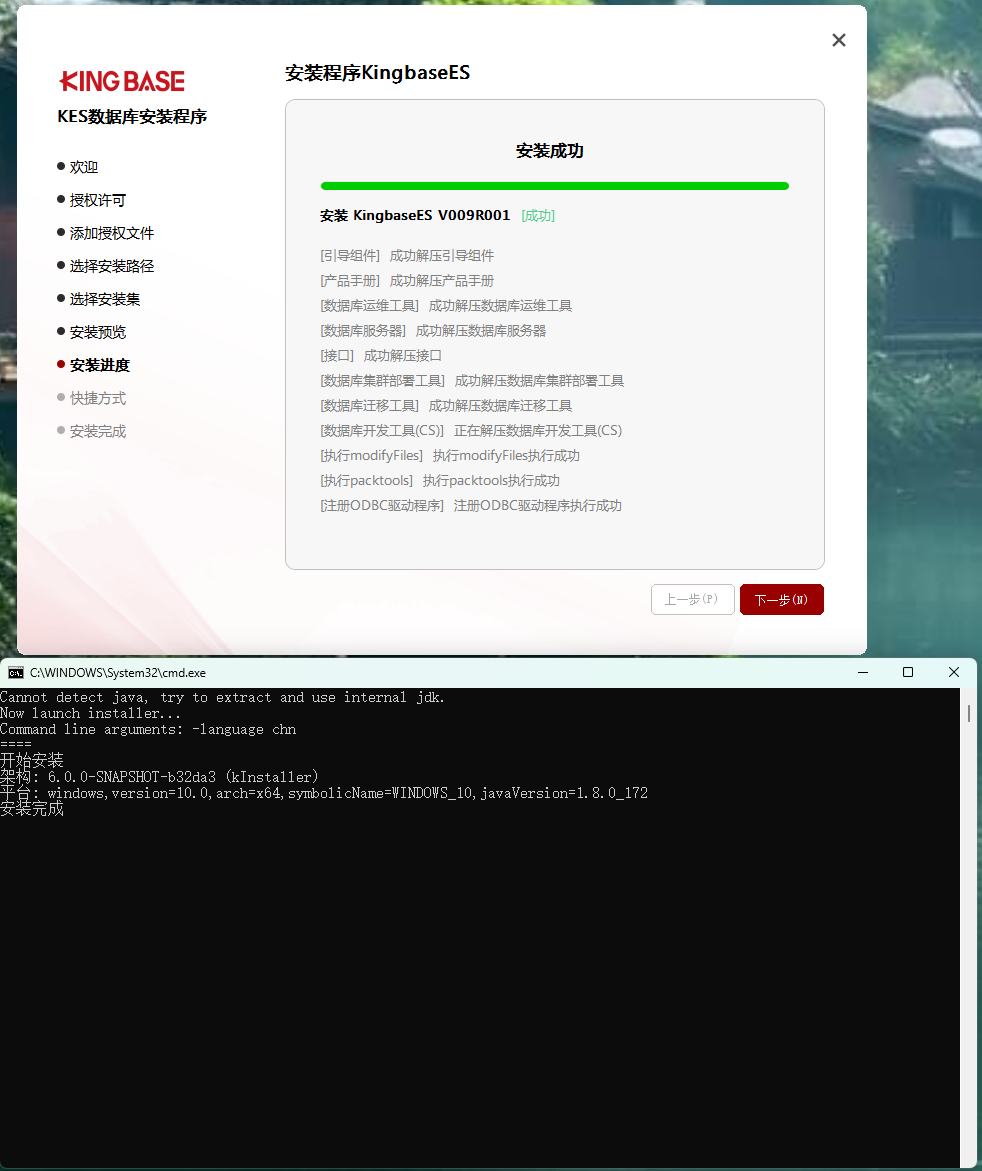Maximize the cmd.exe window

point(908,672)
